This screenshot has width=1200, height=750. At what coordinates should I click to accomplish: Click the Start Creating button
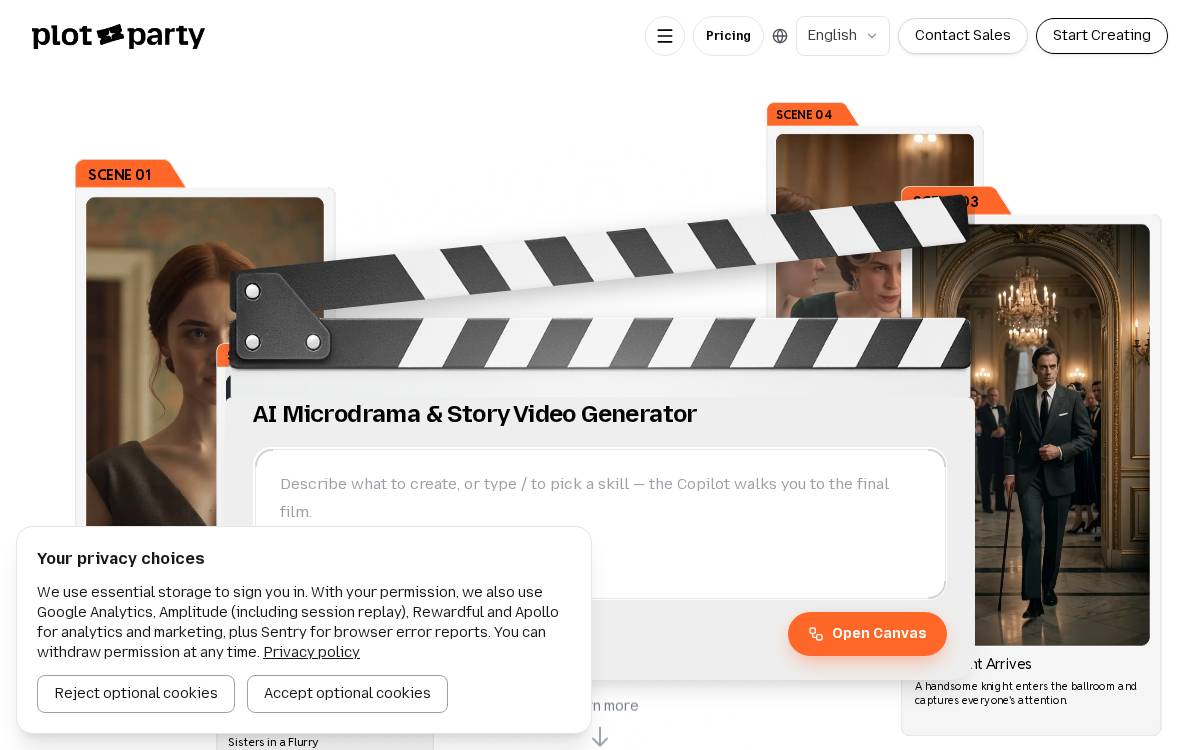[x=1101, y=36]
